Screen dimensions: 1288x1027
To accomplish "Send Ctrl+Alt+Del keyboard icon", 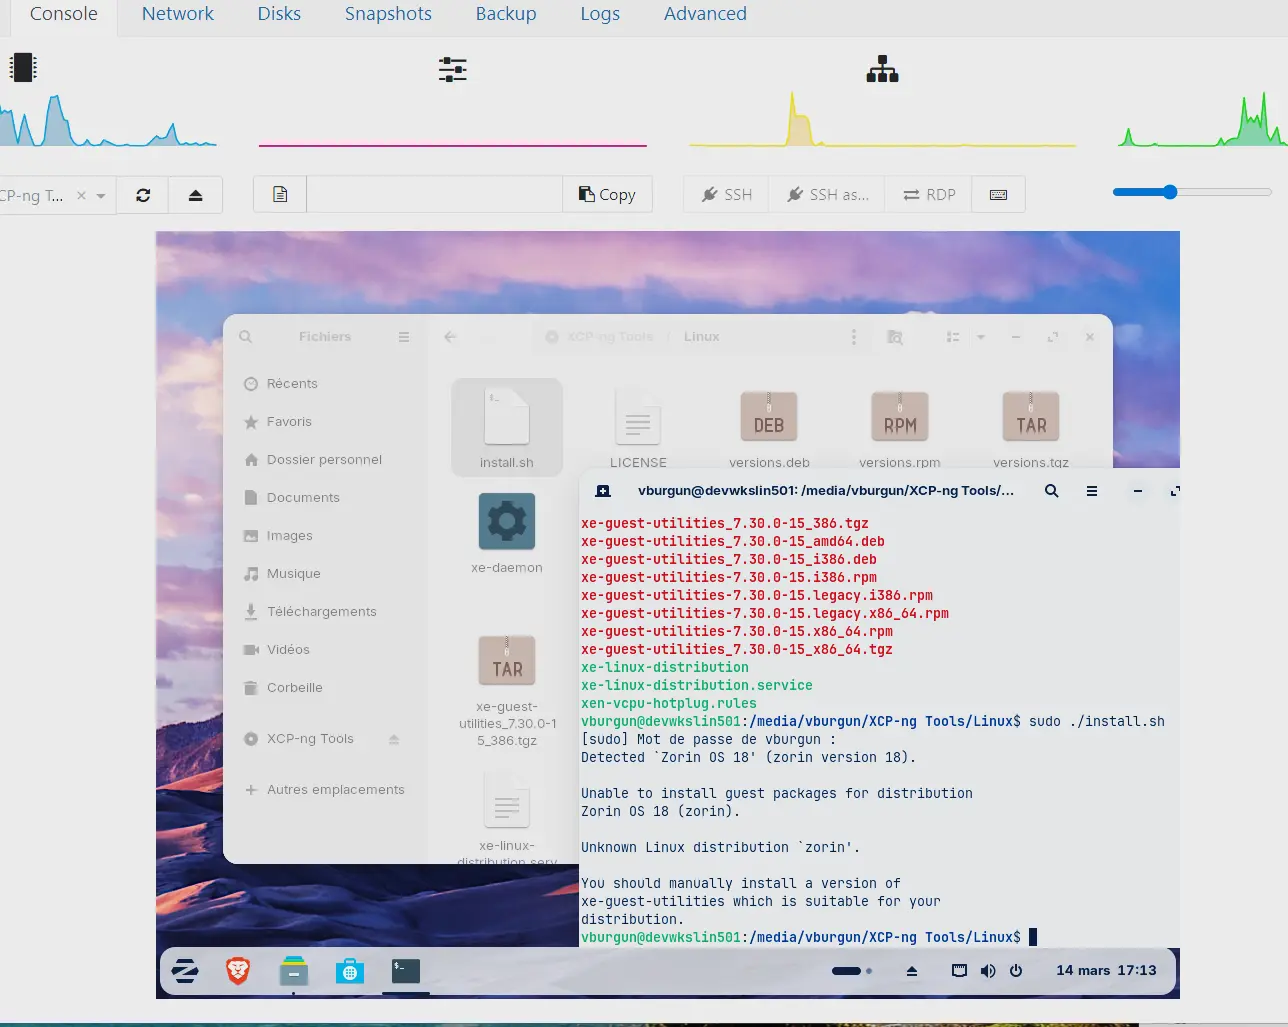I will (x=998, y=195).
